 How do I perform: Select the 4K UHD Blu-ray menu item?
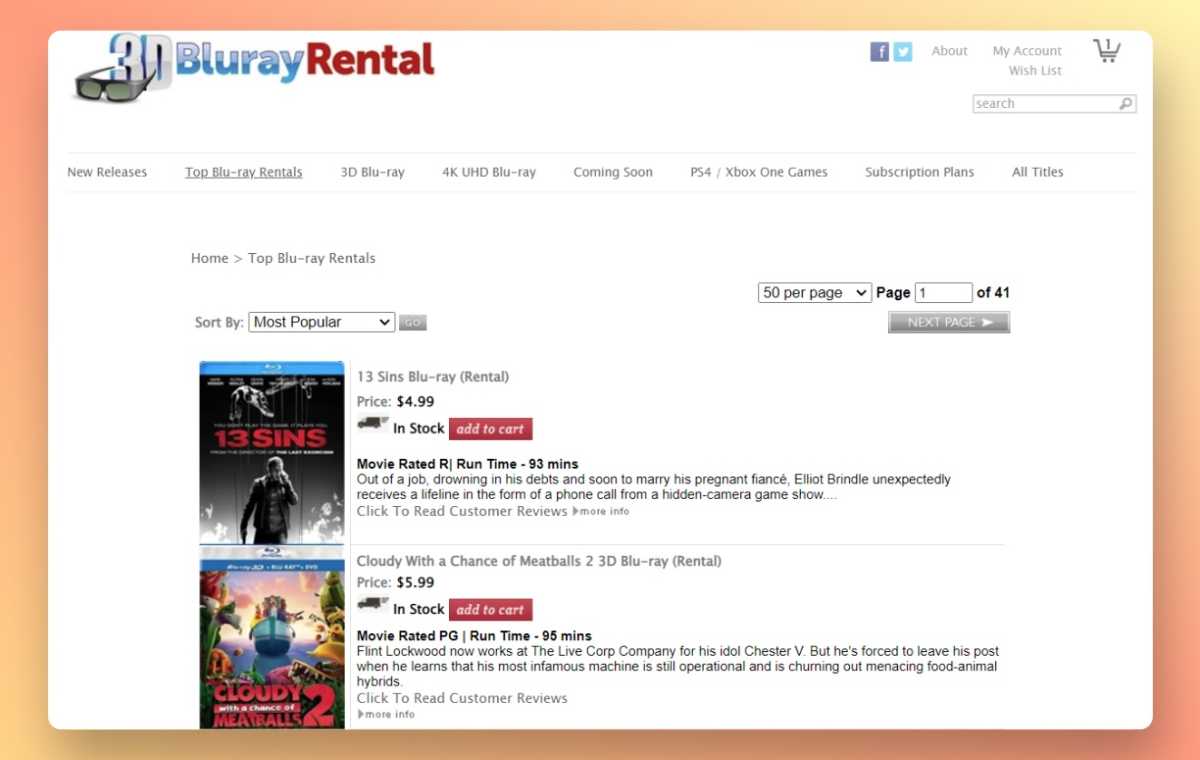(x=488, y=171)
